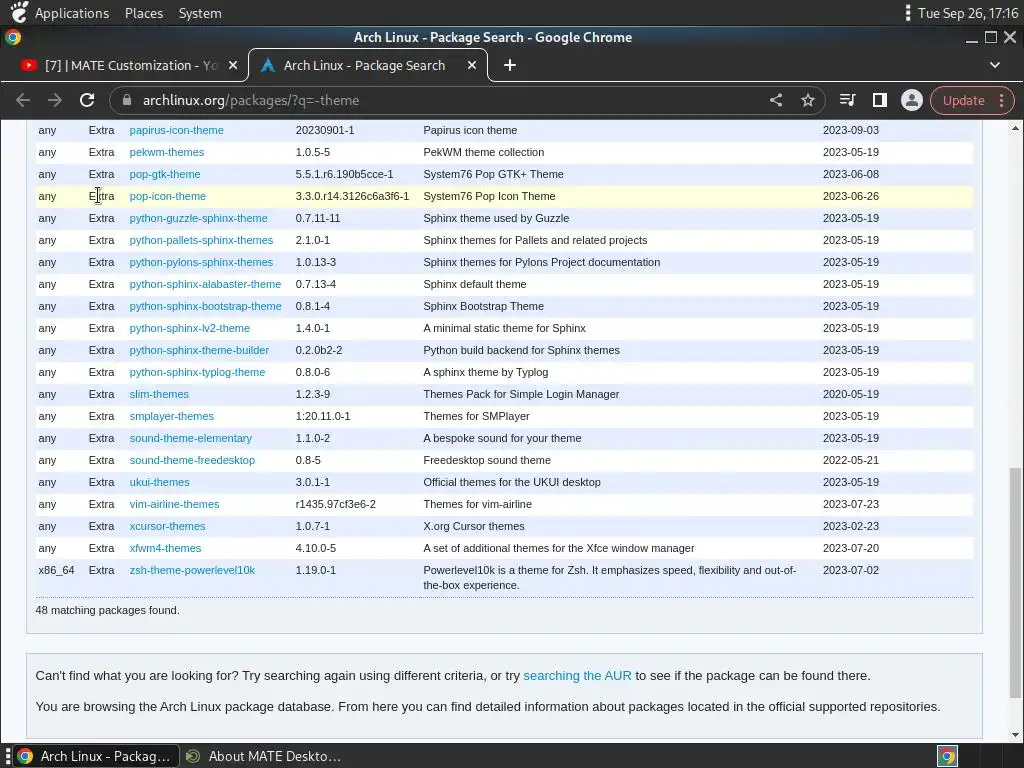Click version r1435.97cf3e6-2 cell
This screenshot has width=1024, height=768.
click(x=336, y=504)
